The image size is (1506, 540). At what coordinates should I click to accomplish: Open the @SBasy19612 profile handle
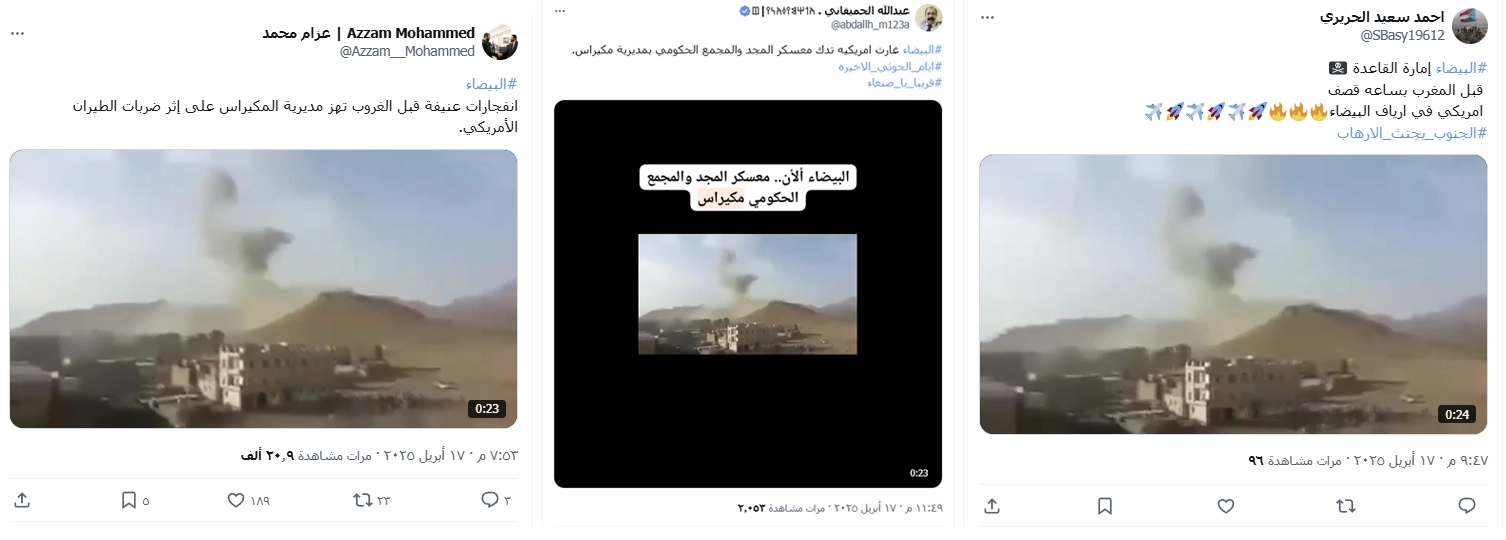[1402, 36]
